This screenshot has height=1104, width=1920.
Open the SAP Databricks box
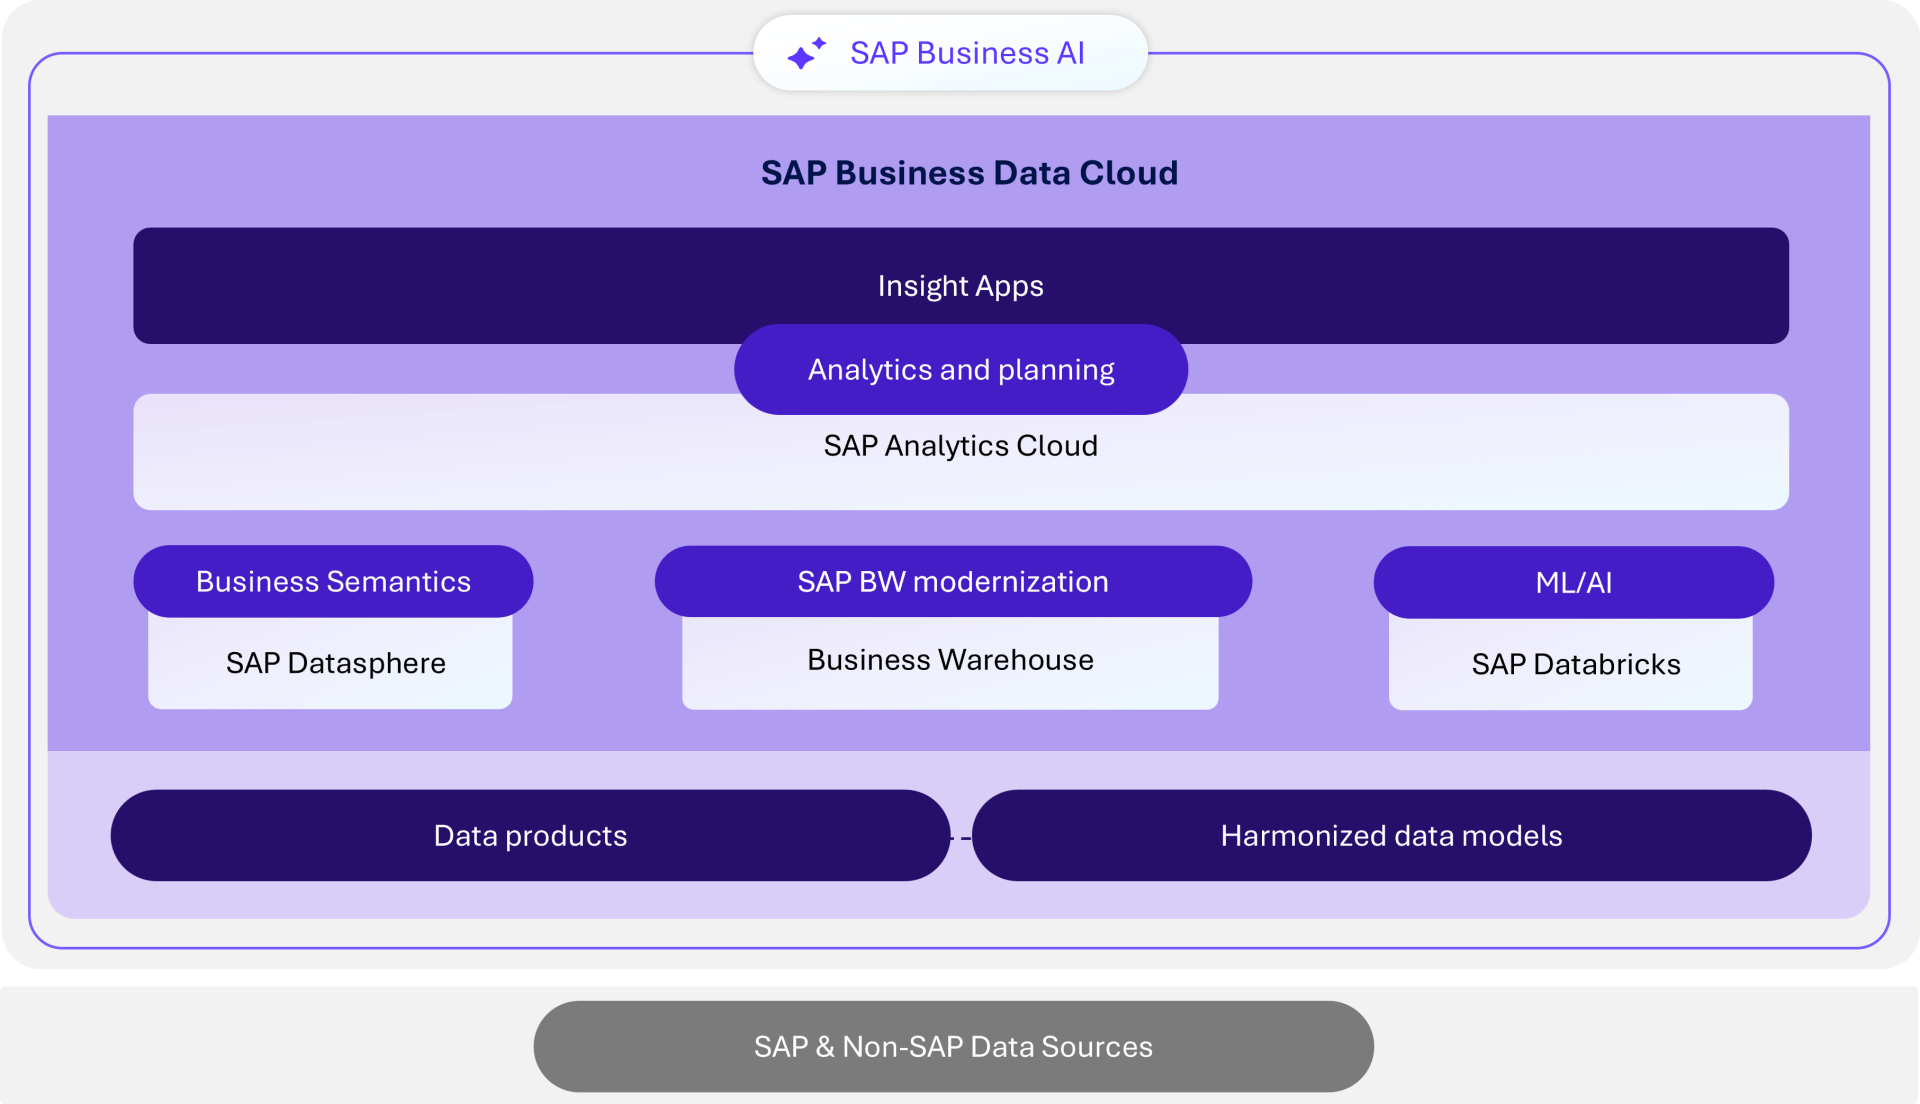click(1575, 664)
